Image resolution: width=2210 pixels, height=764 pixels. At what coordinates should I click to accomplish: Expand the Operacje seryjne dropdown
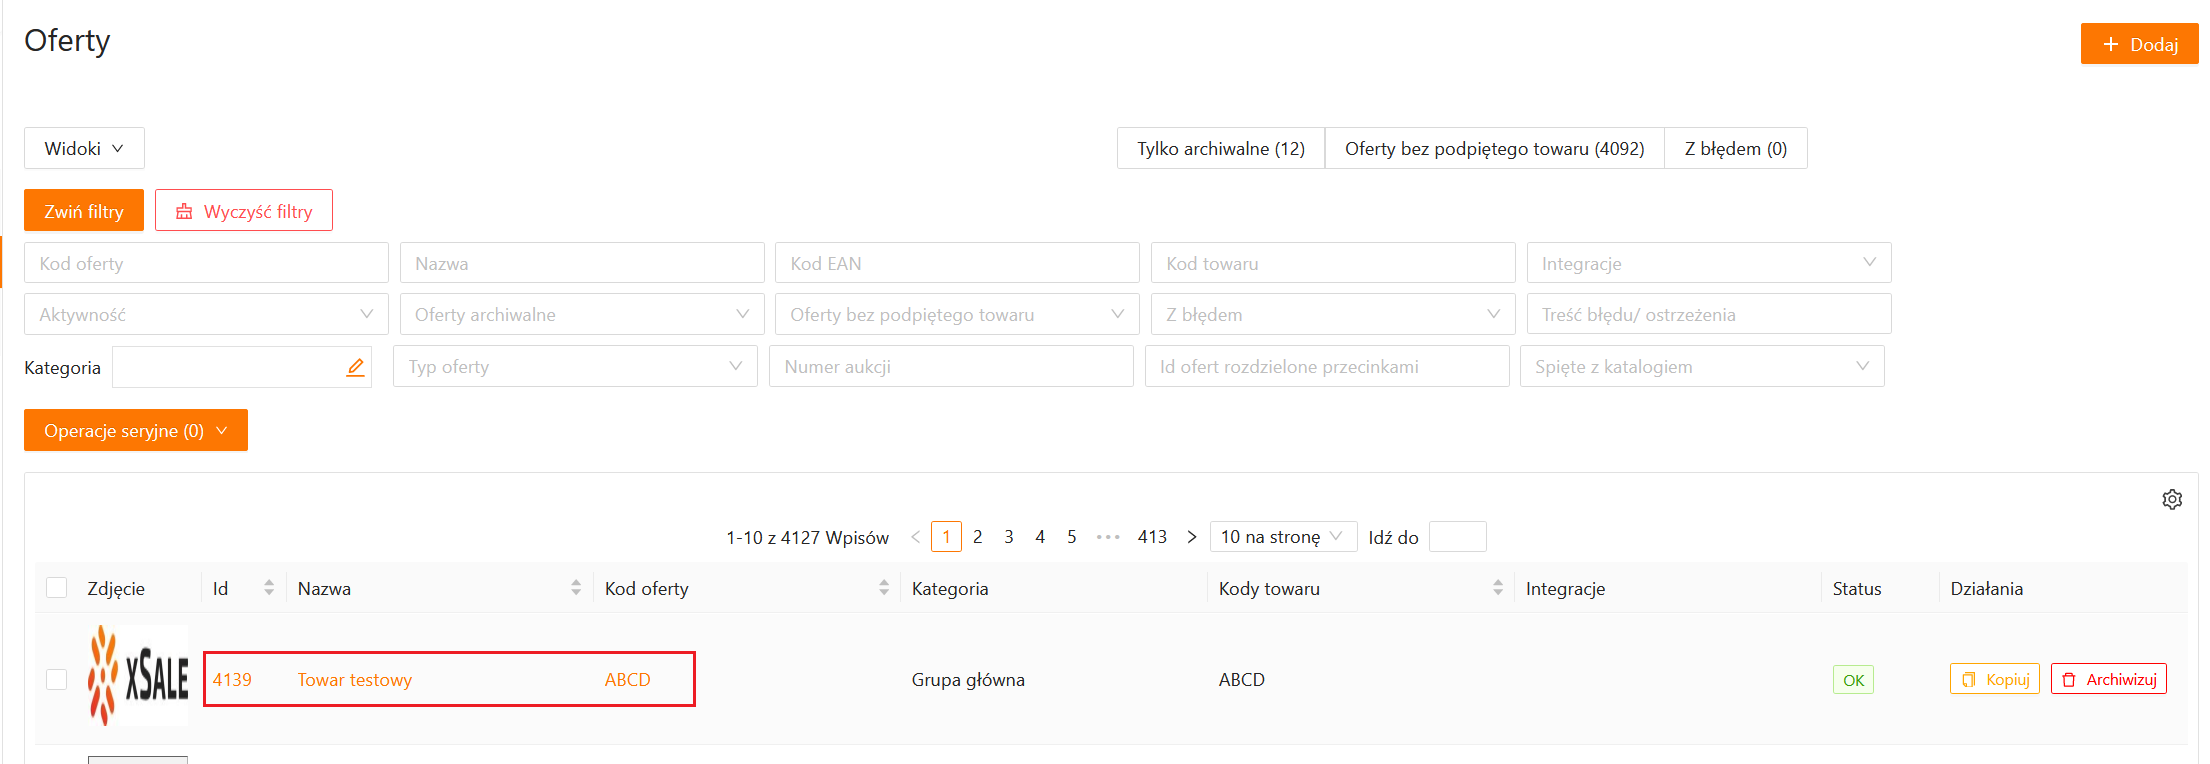(x=136, y=431)
